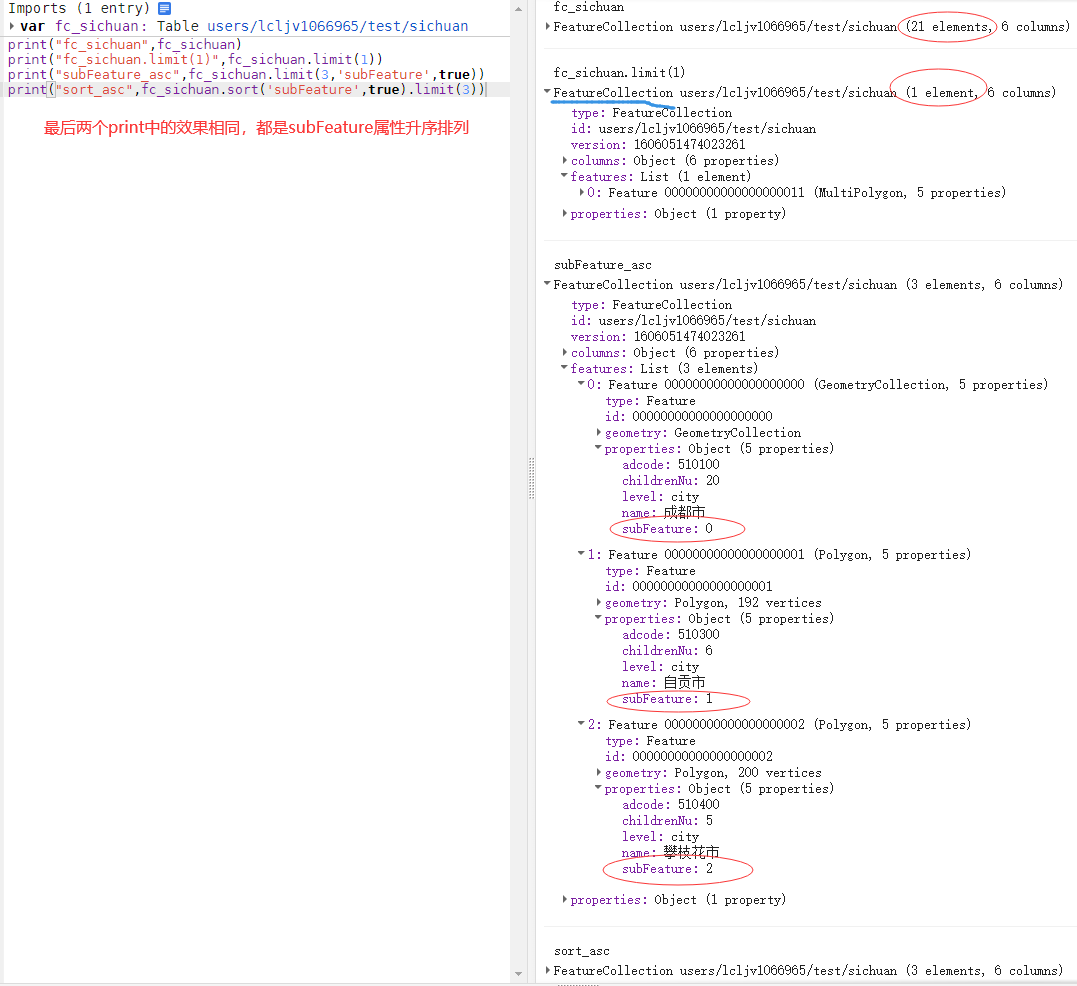The image size is (1077, 986).
Task: Collapse feature 1 Polygon entry
Action: [581, 553]
